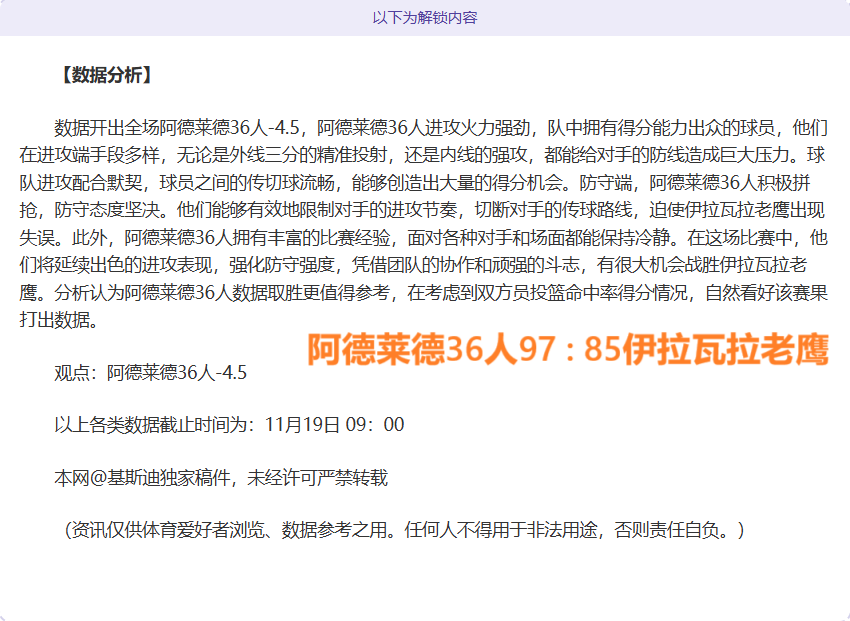Image resolution: width=850 pixels, height=621 pixels.
Task: Click the "以上各类数据截止时间为" text
Action: point(158,425)
